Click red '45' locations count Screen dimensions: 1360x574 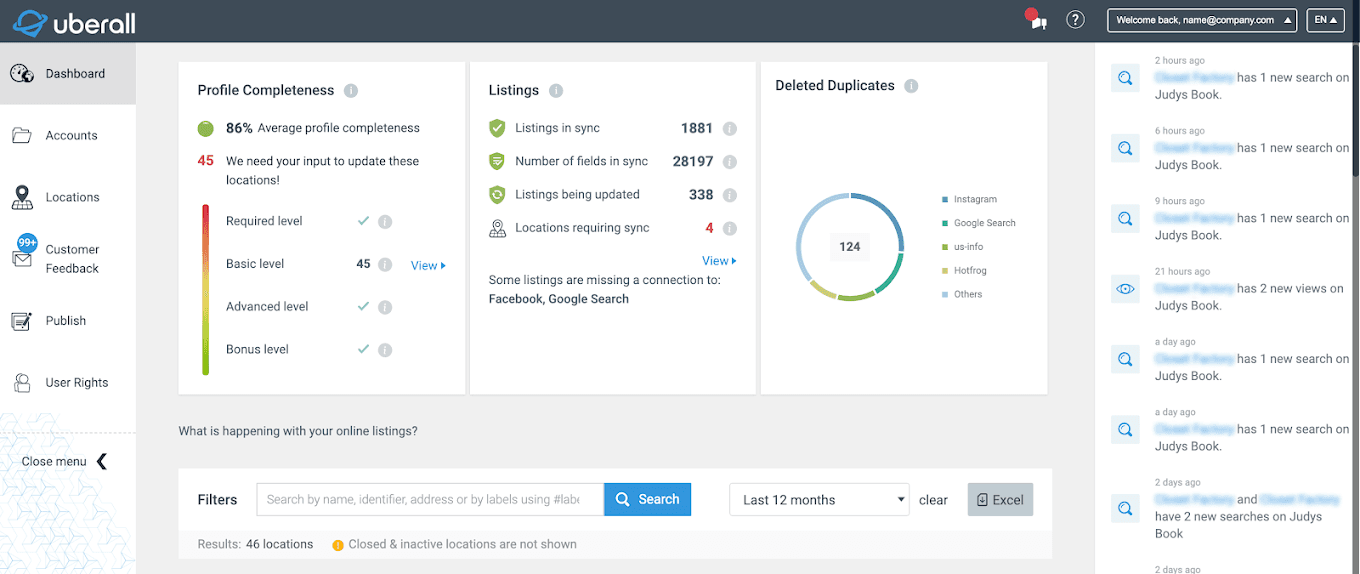point(206,160)
